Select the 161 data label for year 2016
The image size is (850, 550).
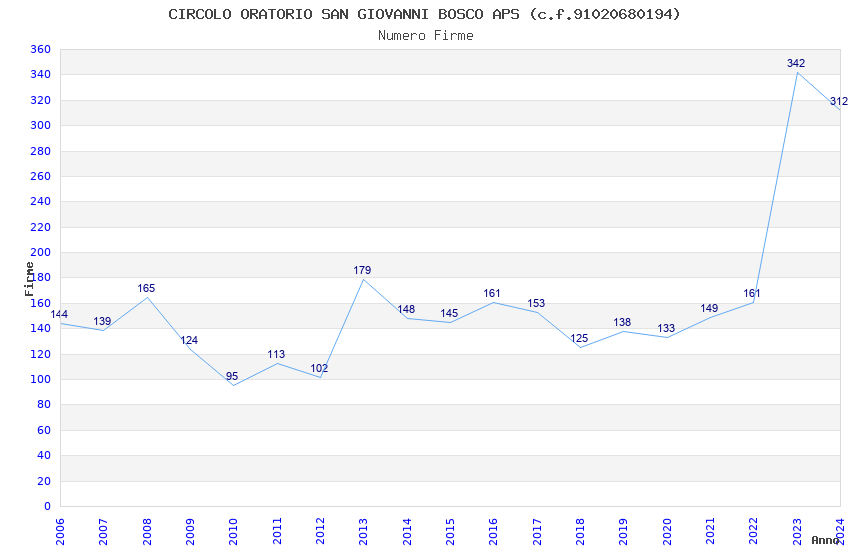(492, 293)
